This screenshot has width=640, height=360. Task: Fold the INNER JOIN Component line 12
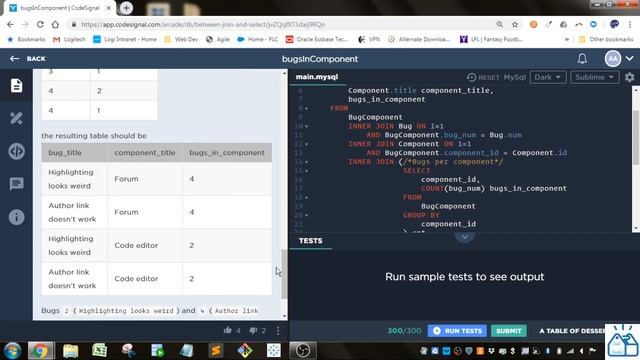coord(307,144)
